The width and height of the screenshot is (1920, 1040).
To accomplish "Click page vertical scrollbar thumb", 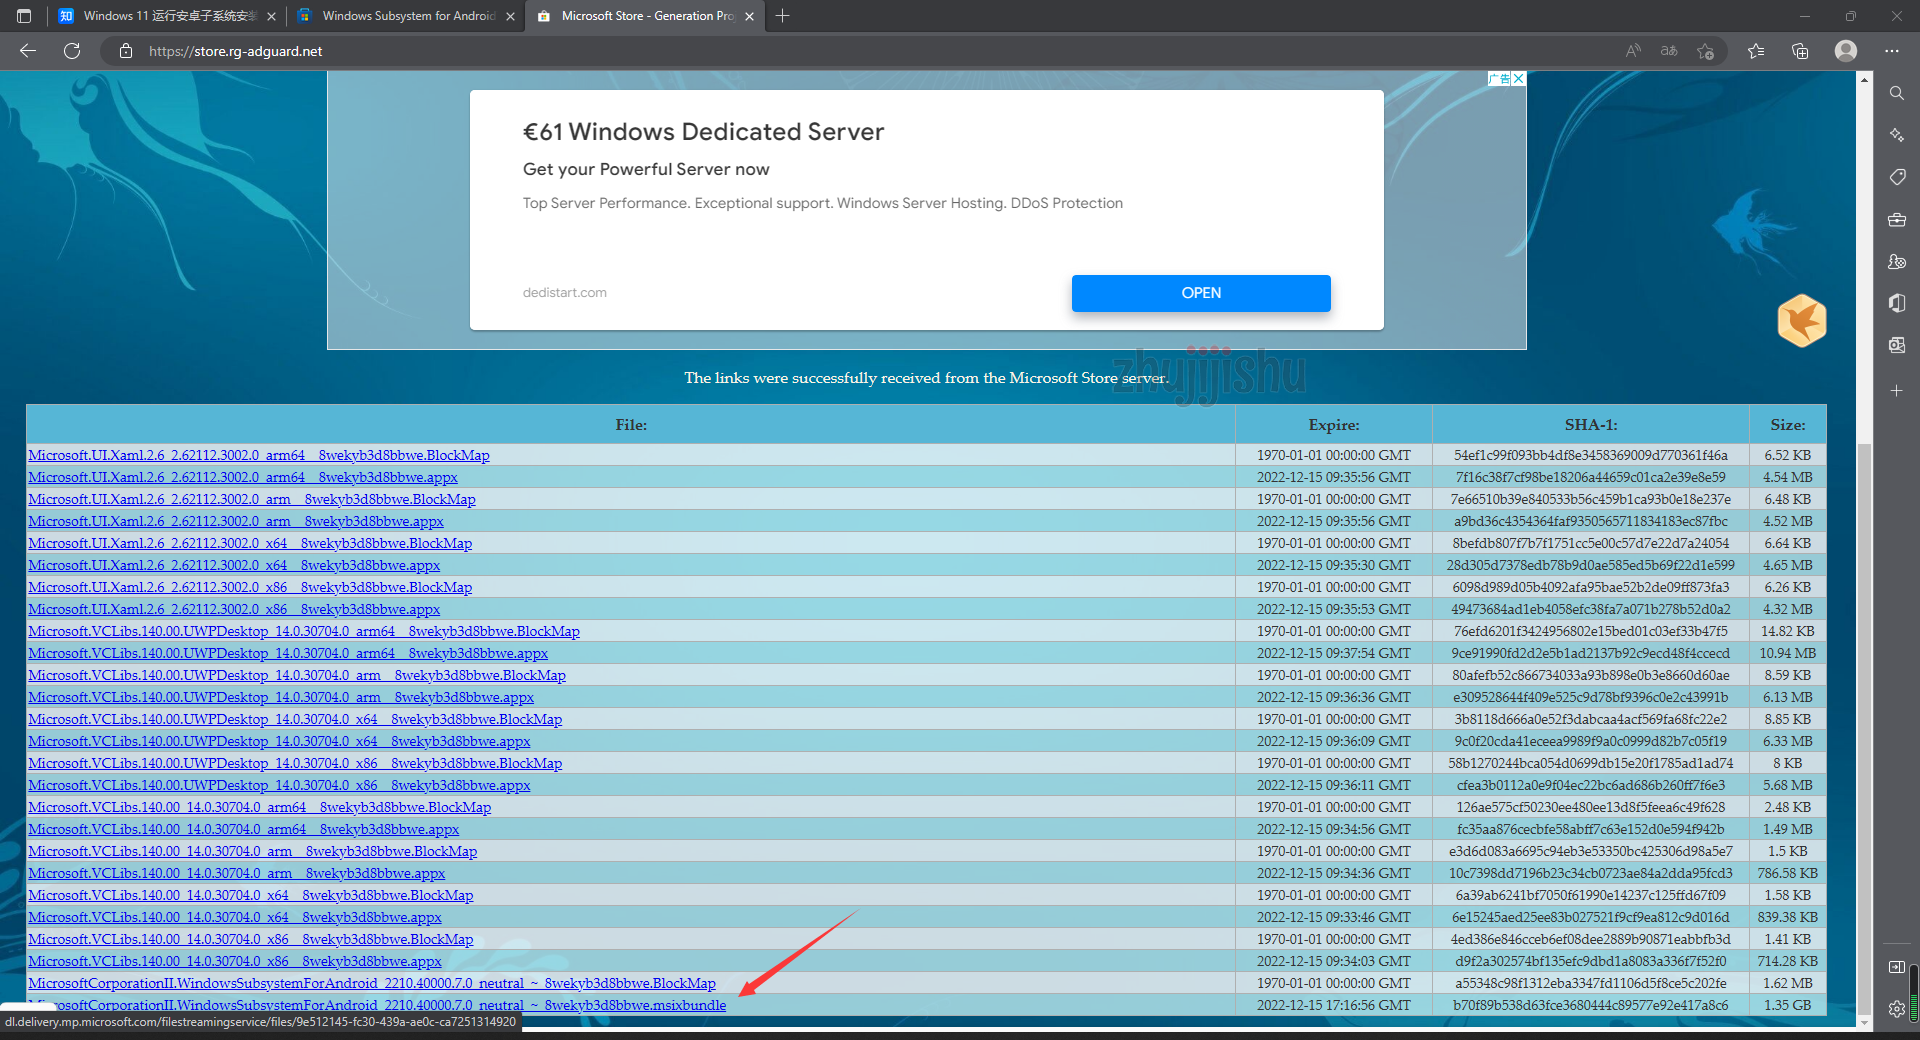I will (1864, 728).
